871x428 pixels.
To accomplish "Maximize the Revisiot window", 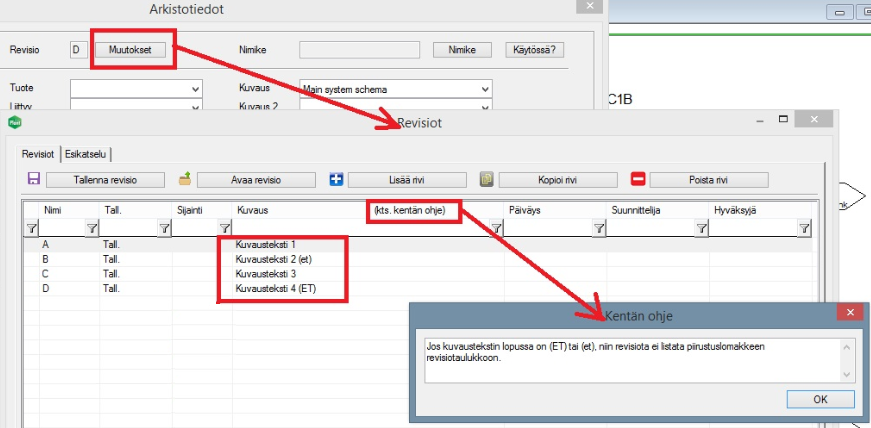I will [x=784, y=119].
